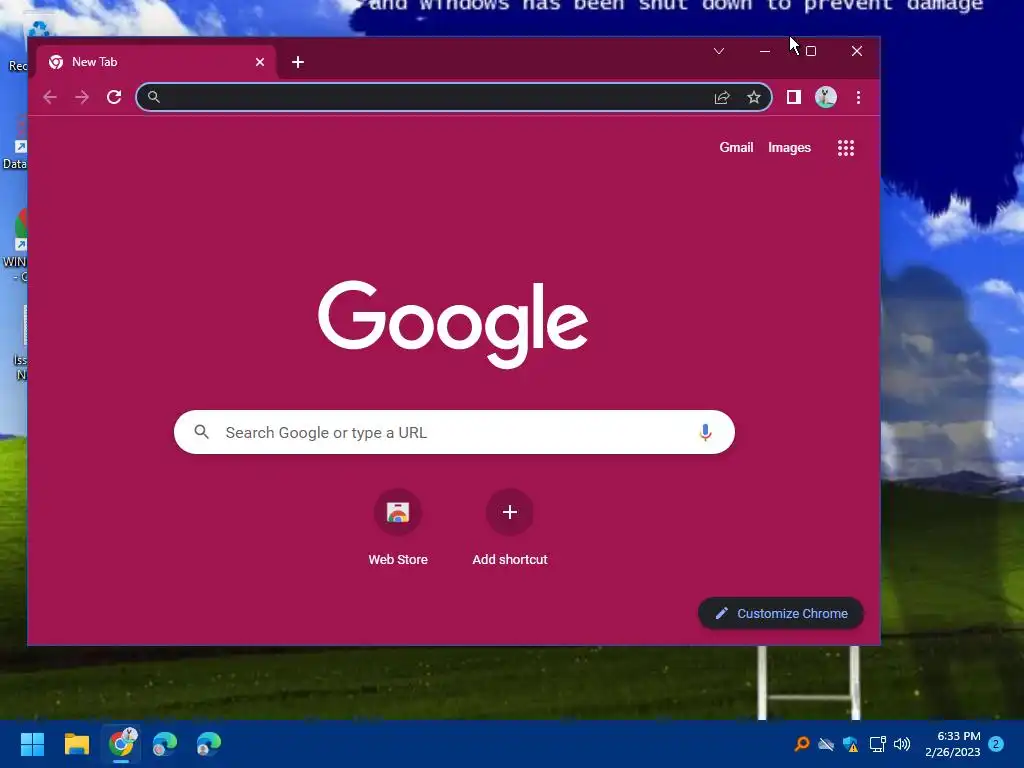Open the volume speaker tray icon

pyautogui.click(x=902, y=744)
